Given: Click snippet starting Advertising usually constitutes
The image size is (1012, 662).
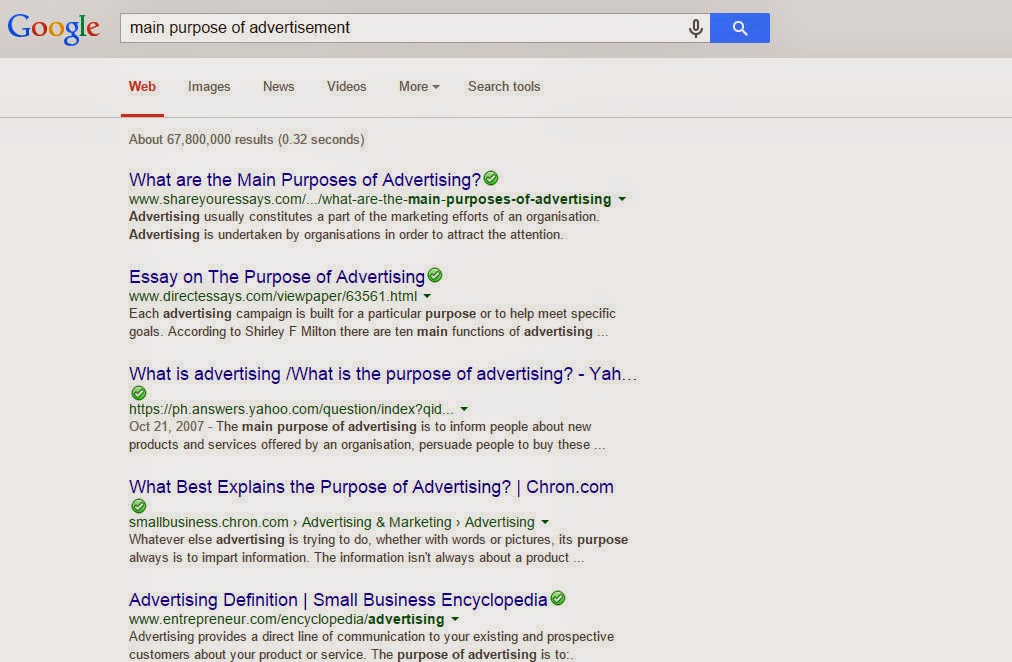Looking at the screenshot, I should [x=364, y=226].
